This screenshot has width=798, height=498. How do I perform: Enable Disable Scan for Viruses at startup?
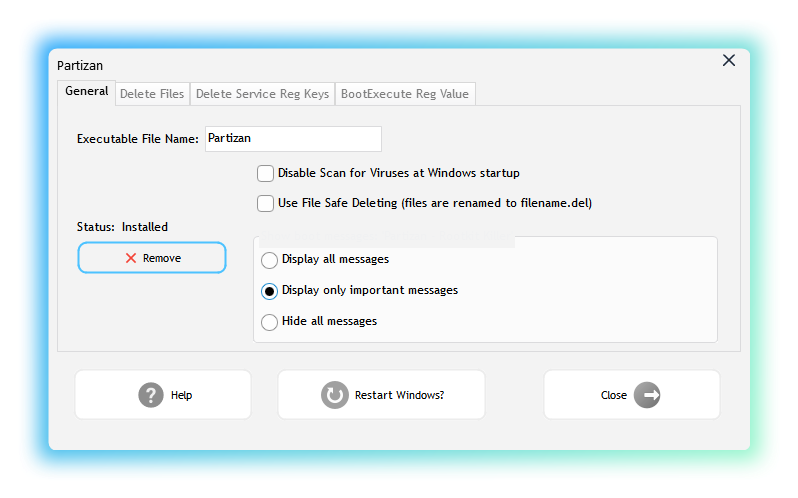point(265,173)
